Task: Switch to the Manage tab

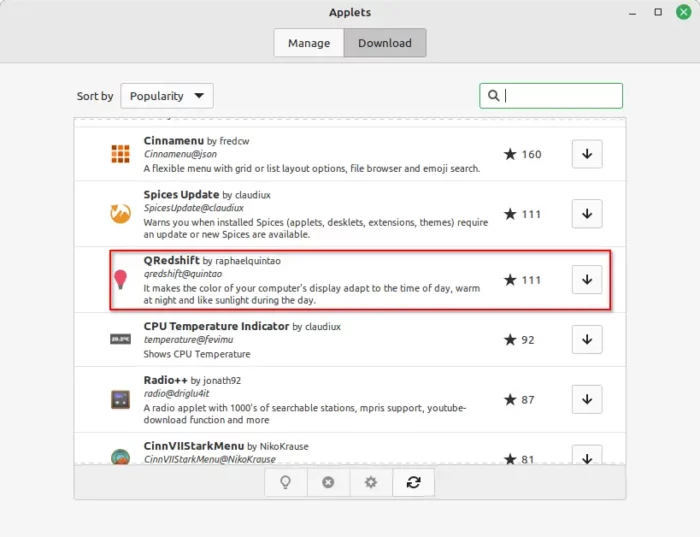Action: (x=309, y=43)
